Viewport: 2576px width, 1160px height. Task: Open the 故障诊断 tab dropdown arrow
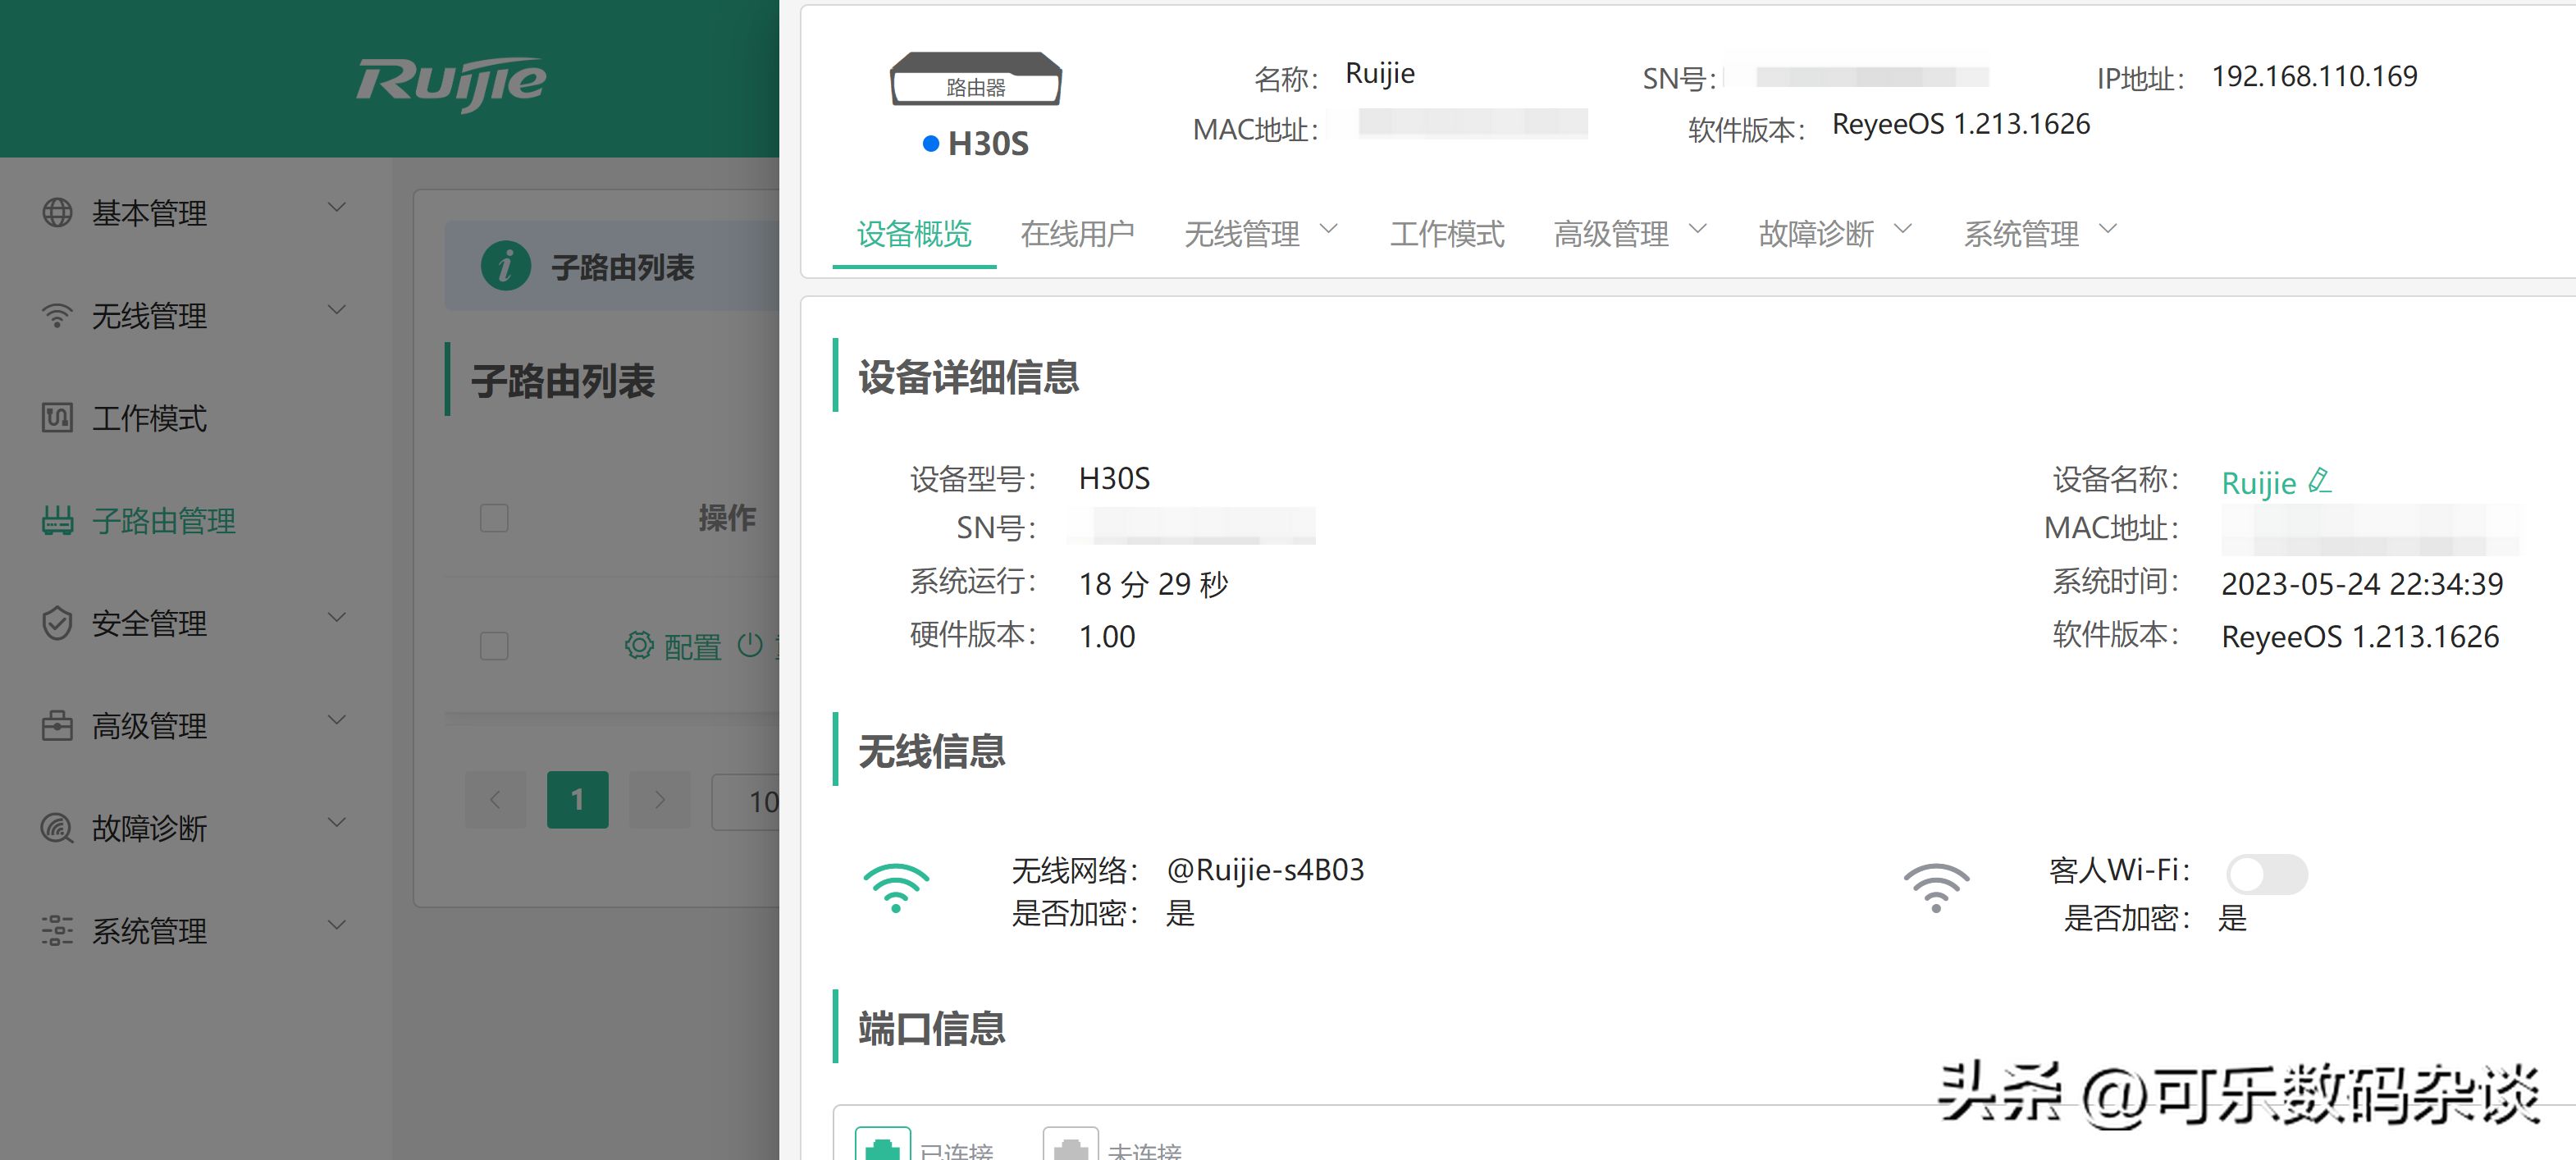click(x=1903, y=229)
